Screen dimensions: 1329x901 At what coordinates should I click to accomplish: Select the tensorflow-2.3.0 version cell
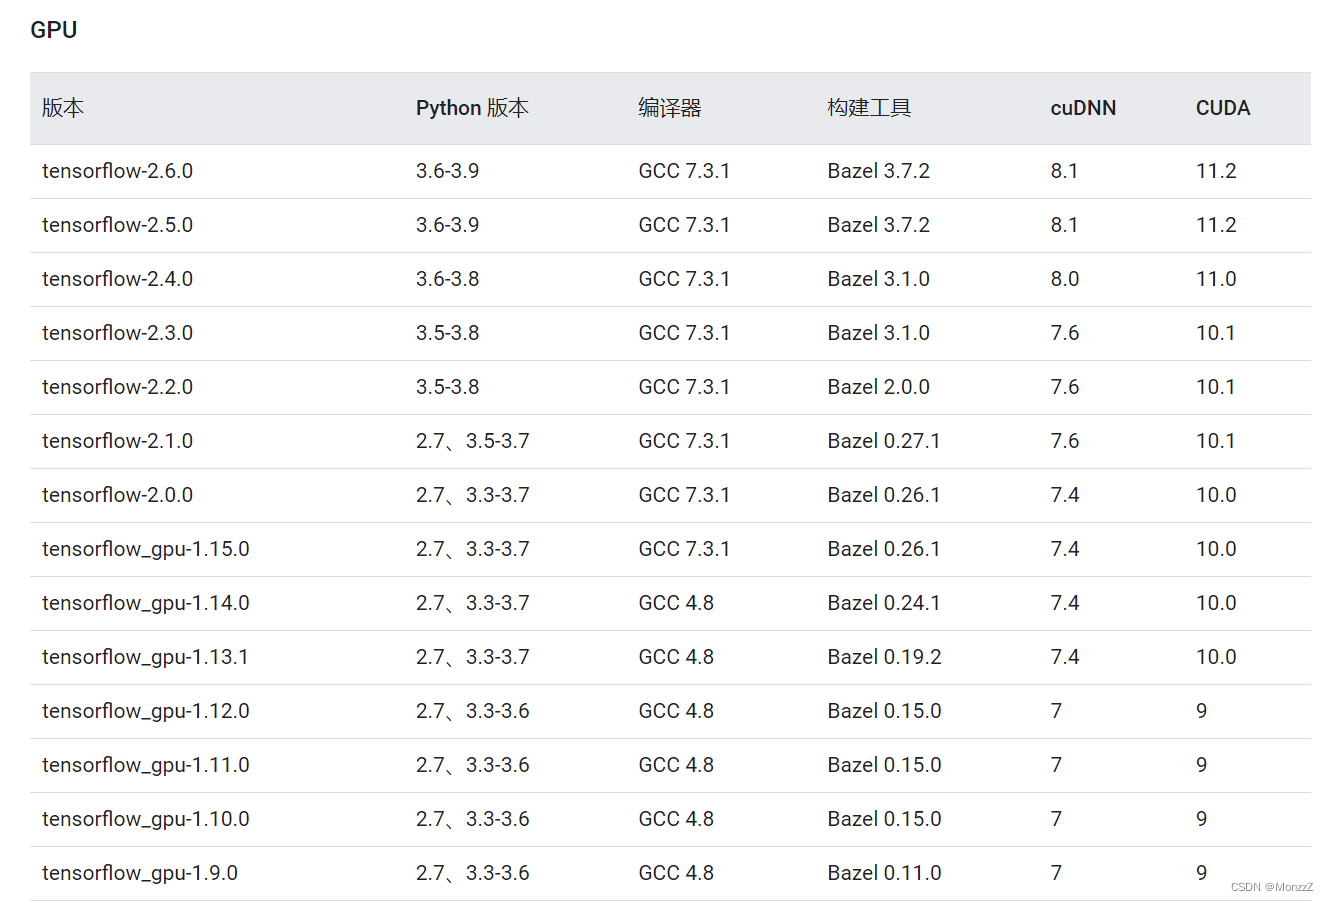pyautogui.click(x=118, y=333)
